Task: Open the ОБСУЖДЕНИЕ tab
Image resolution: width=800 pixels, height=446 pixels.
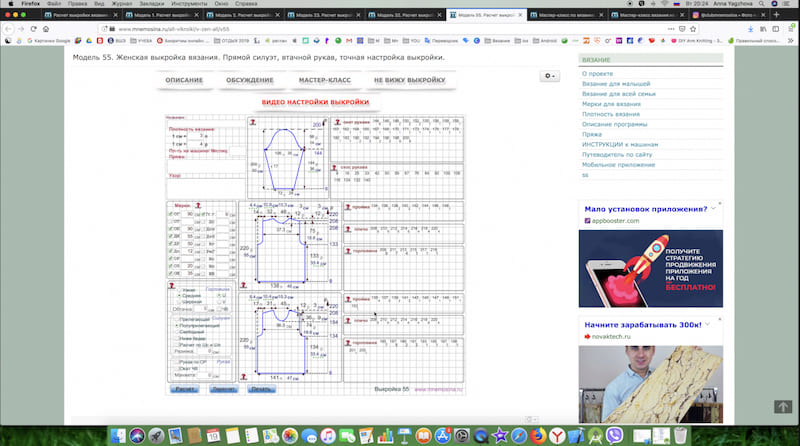Action: pos(250,80)
